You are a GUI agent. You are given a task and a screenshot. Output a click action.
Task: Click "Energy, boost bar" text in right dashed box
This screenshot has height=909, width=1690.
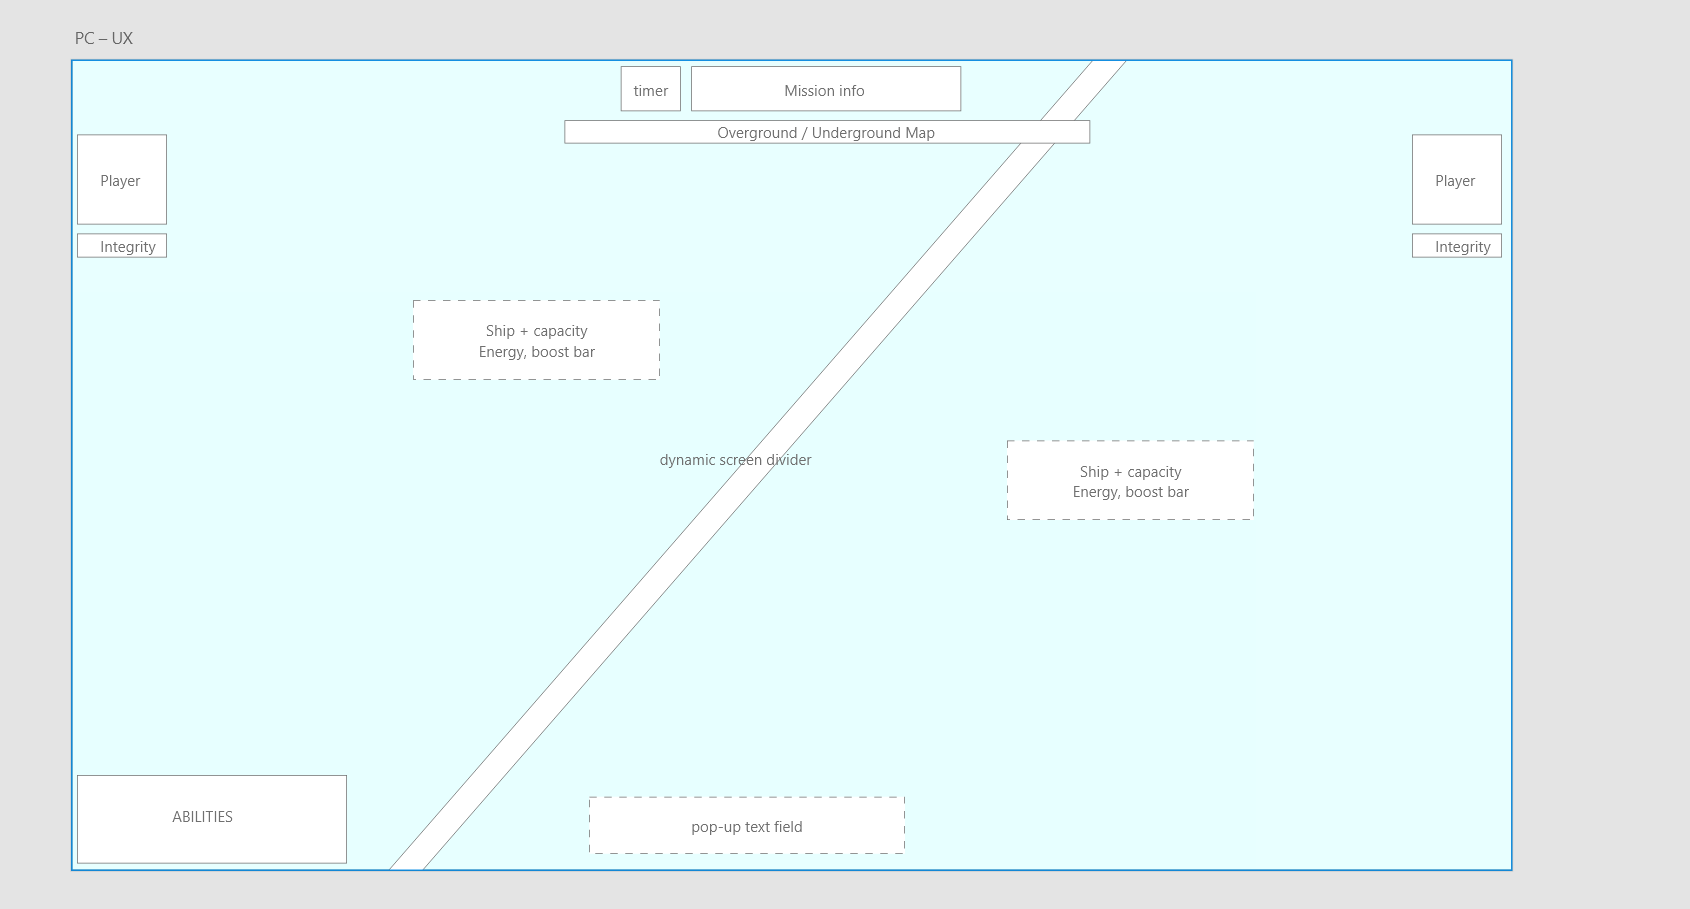click(x=1130, y=492)
